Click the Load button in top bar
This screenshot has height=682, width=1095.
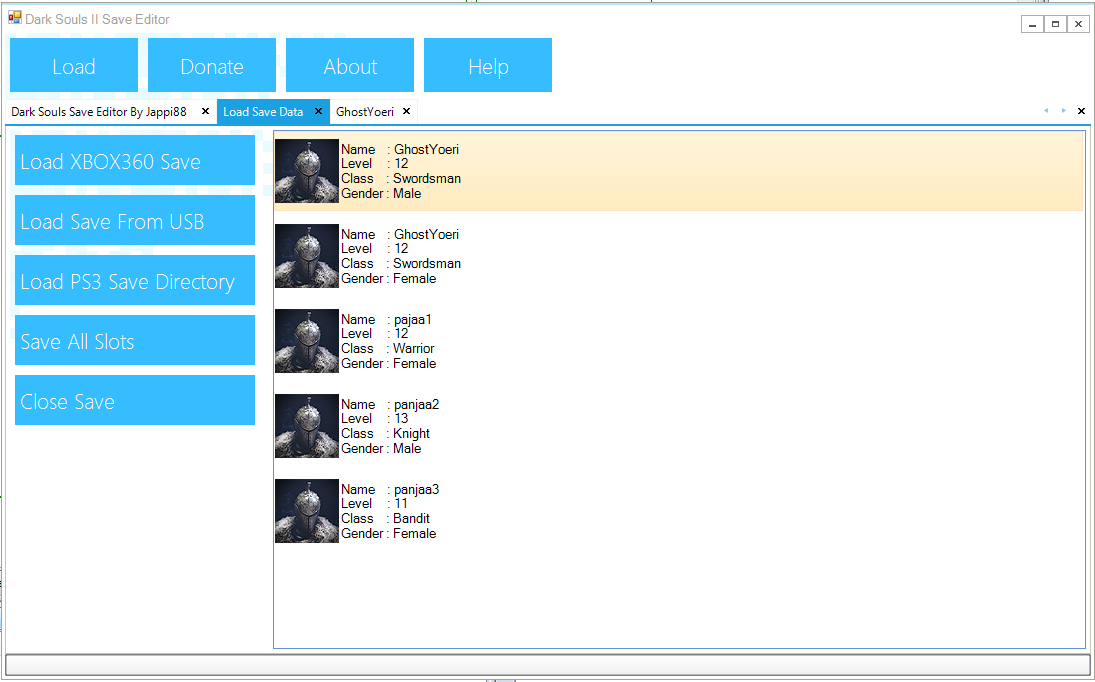(x=74, y=65)
